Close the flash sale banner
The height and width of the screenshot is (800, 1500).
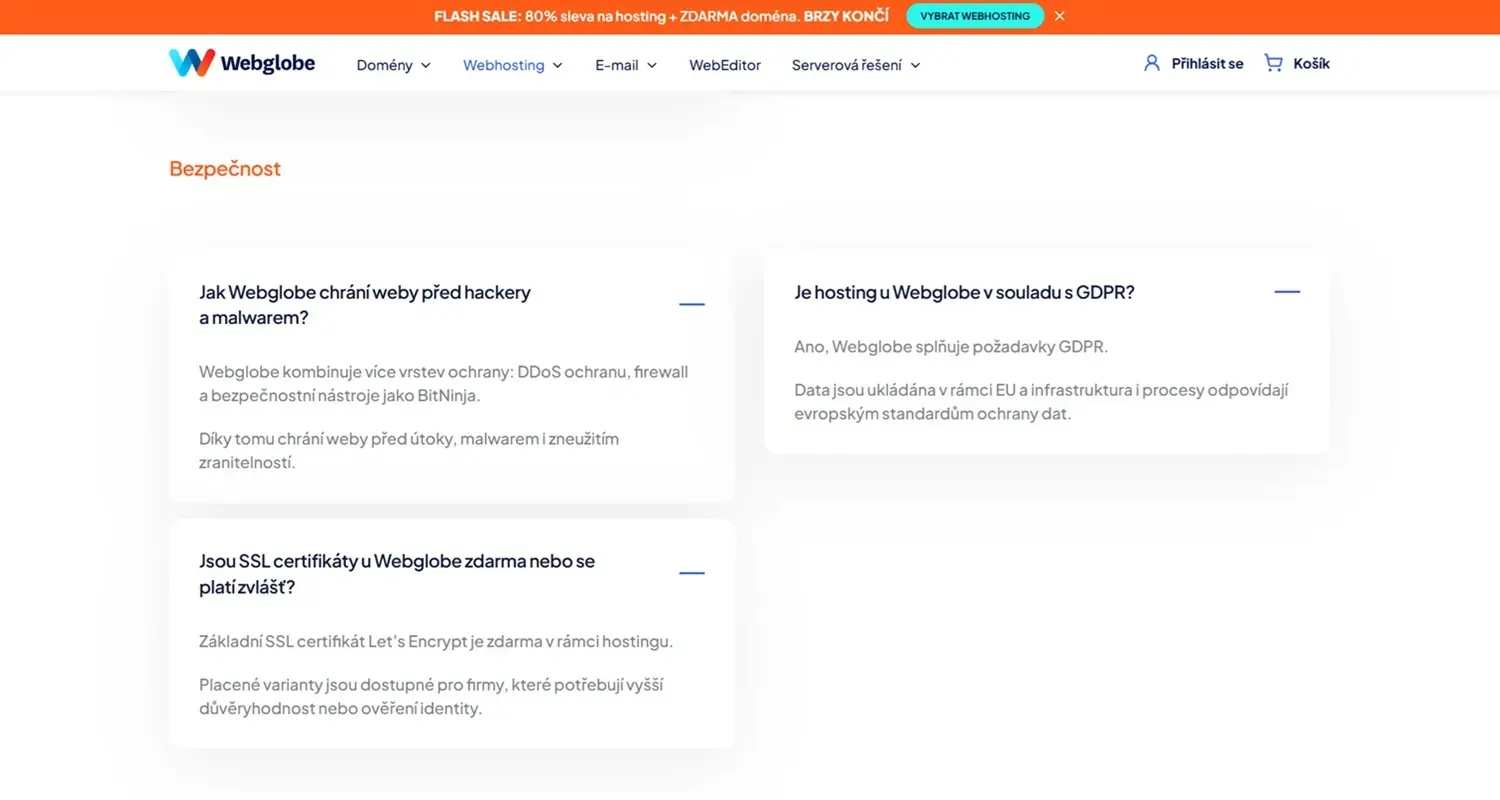point(1060,16)
